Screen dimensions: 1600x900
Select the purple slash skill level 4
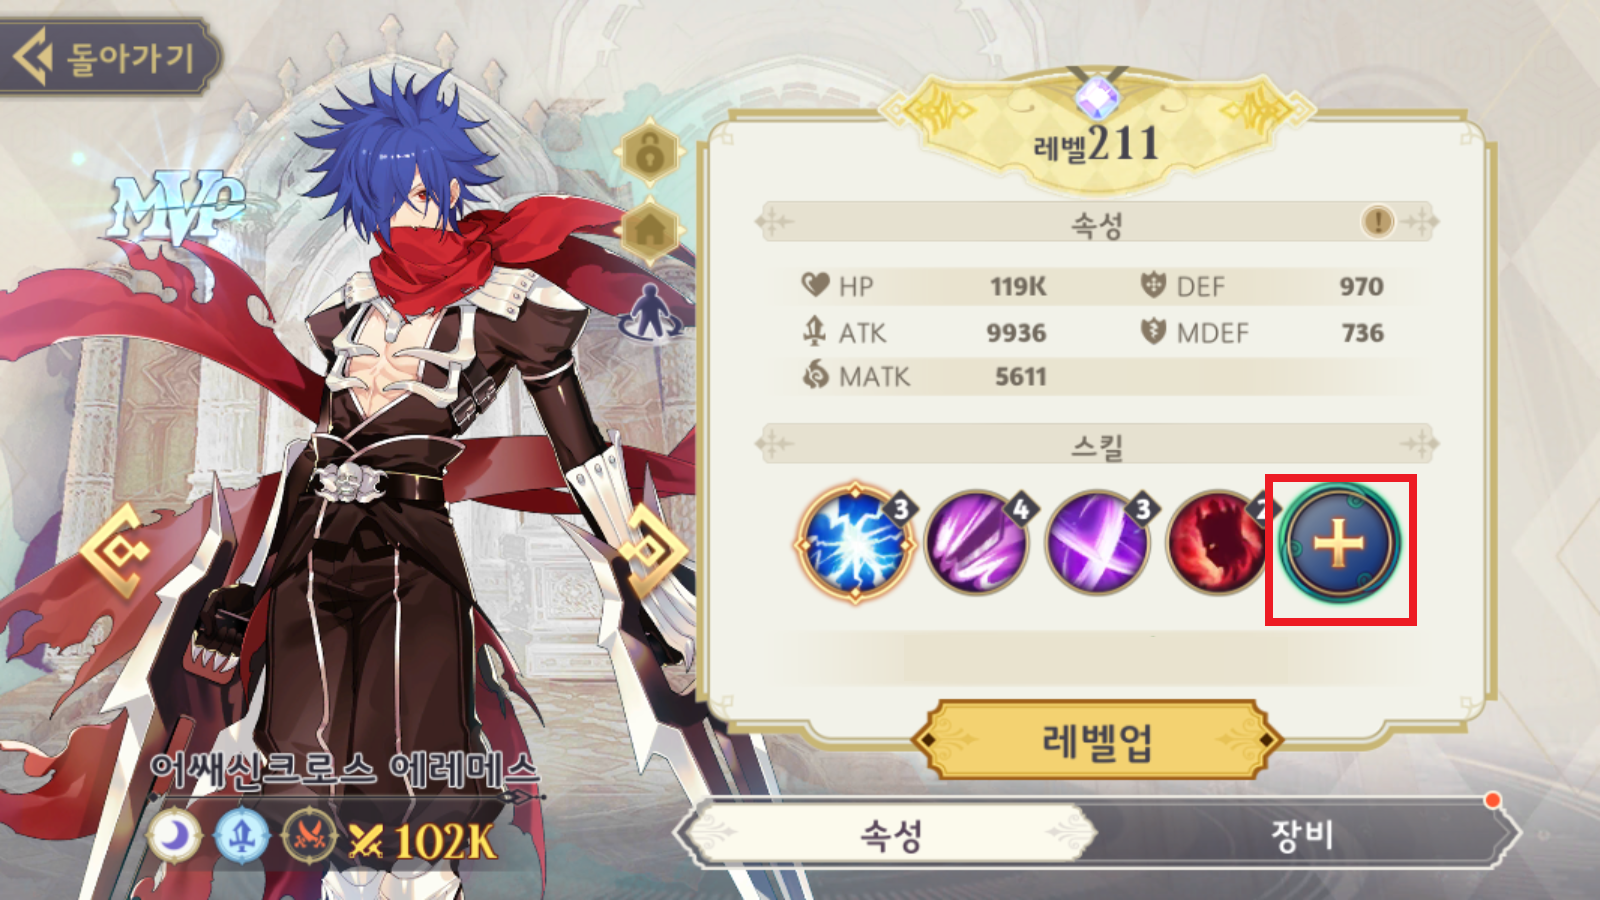click(977, 545)
